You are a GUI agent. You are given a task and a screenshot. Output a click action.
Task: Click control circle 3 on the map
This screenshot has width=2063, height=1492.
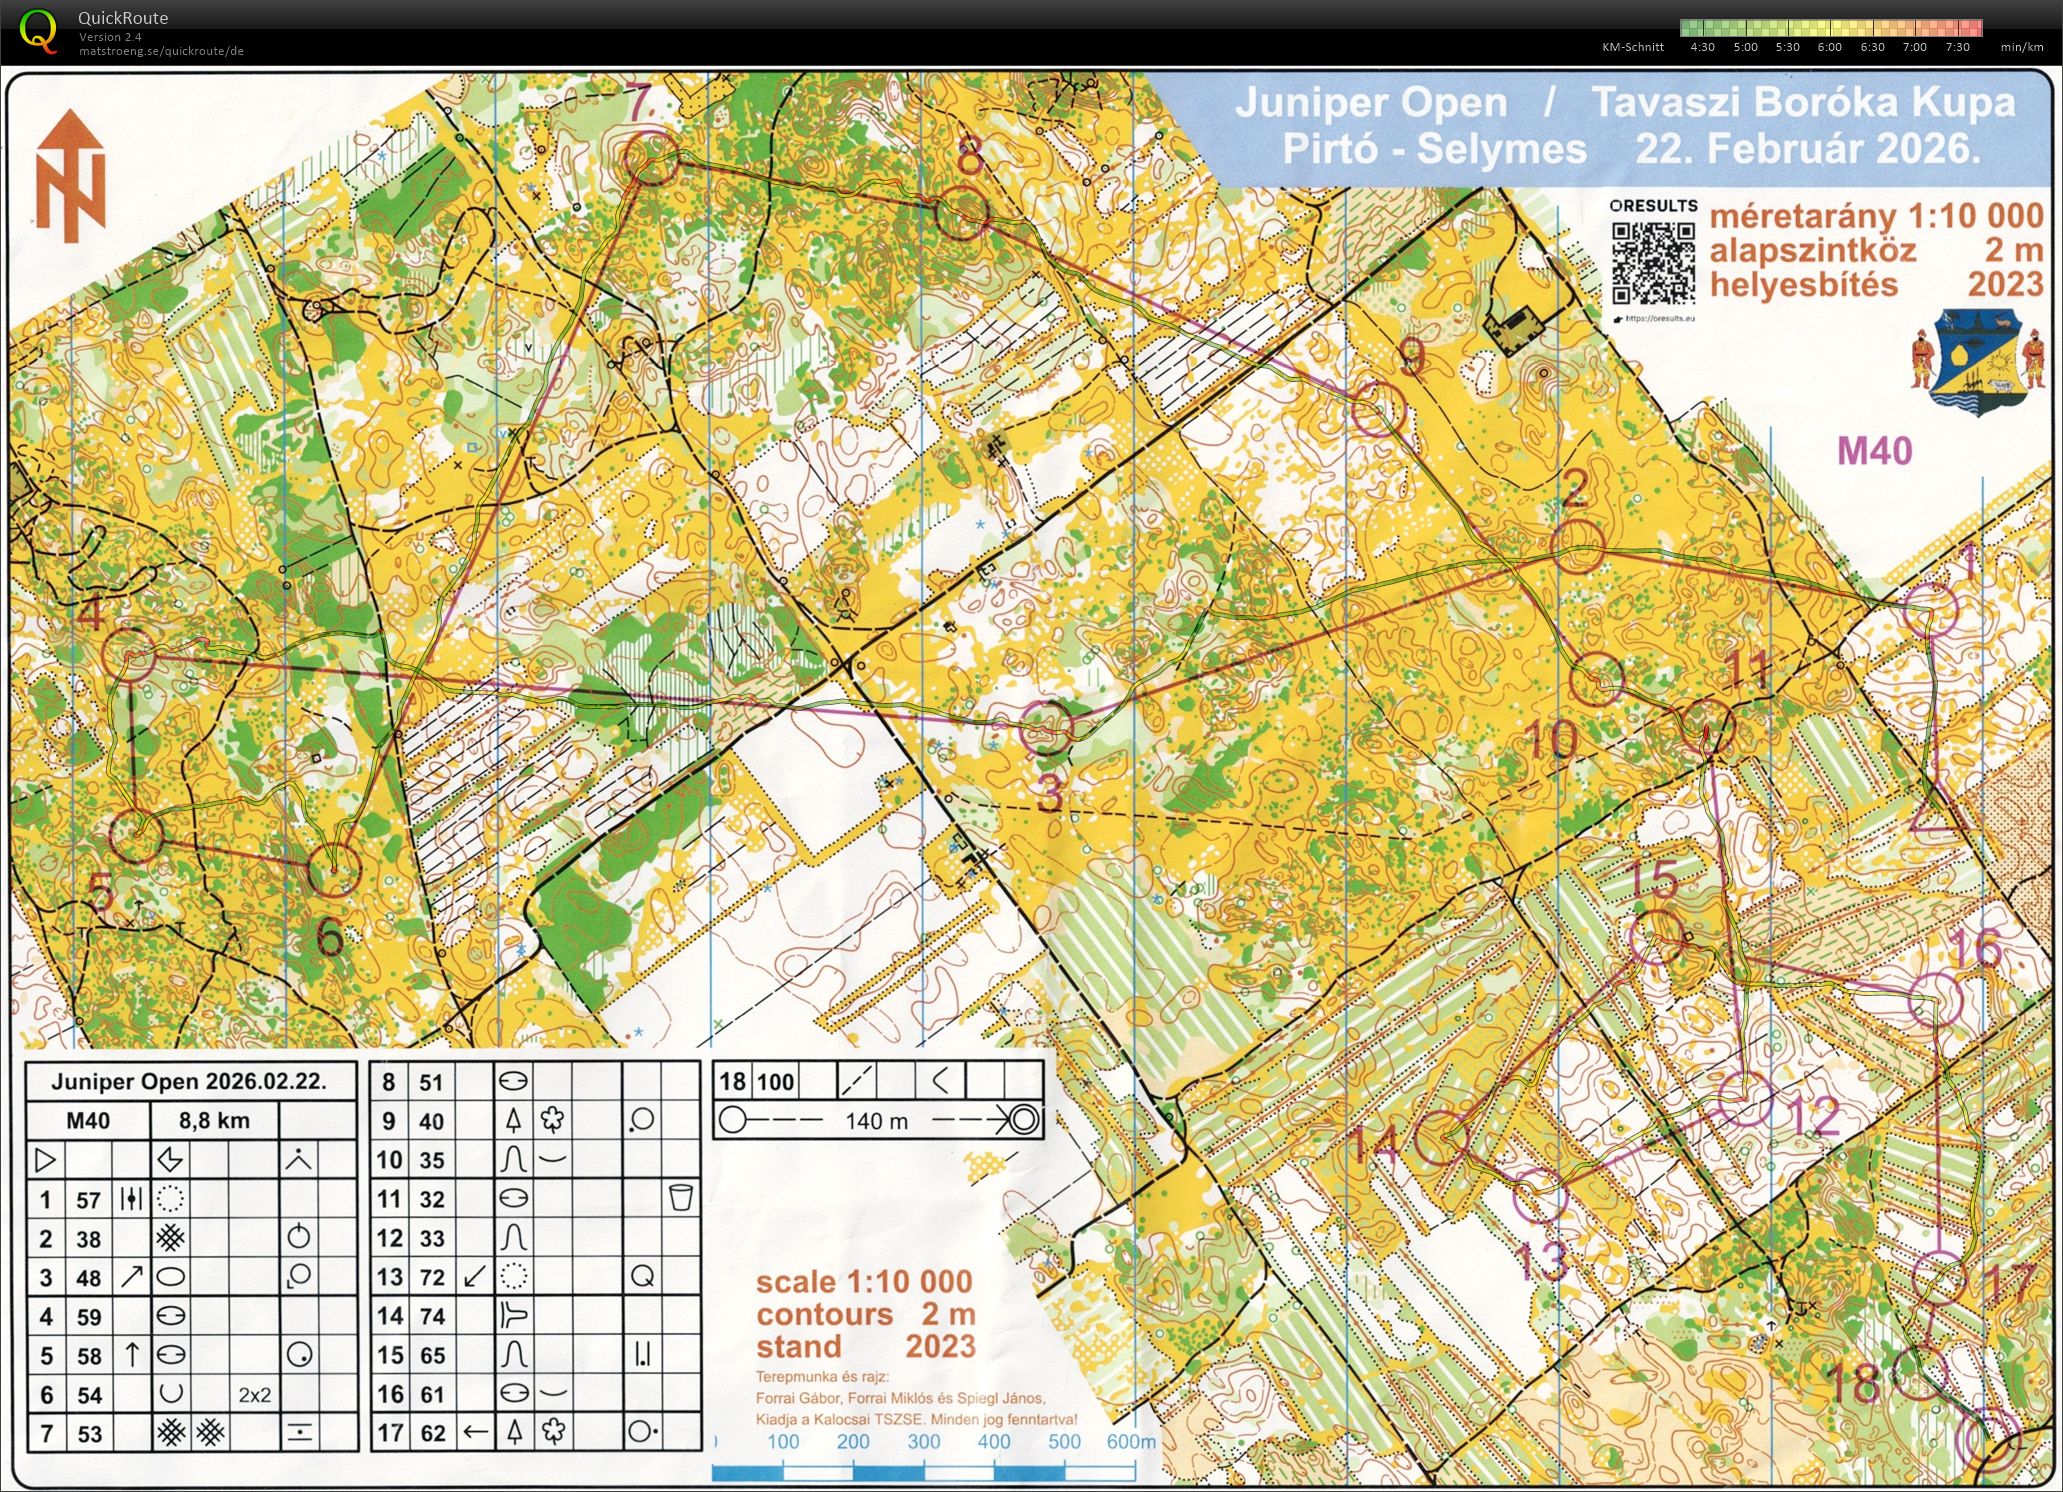pyautogui.click(x=1046, y=728)
